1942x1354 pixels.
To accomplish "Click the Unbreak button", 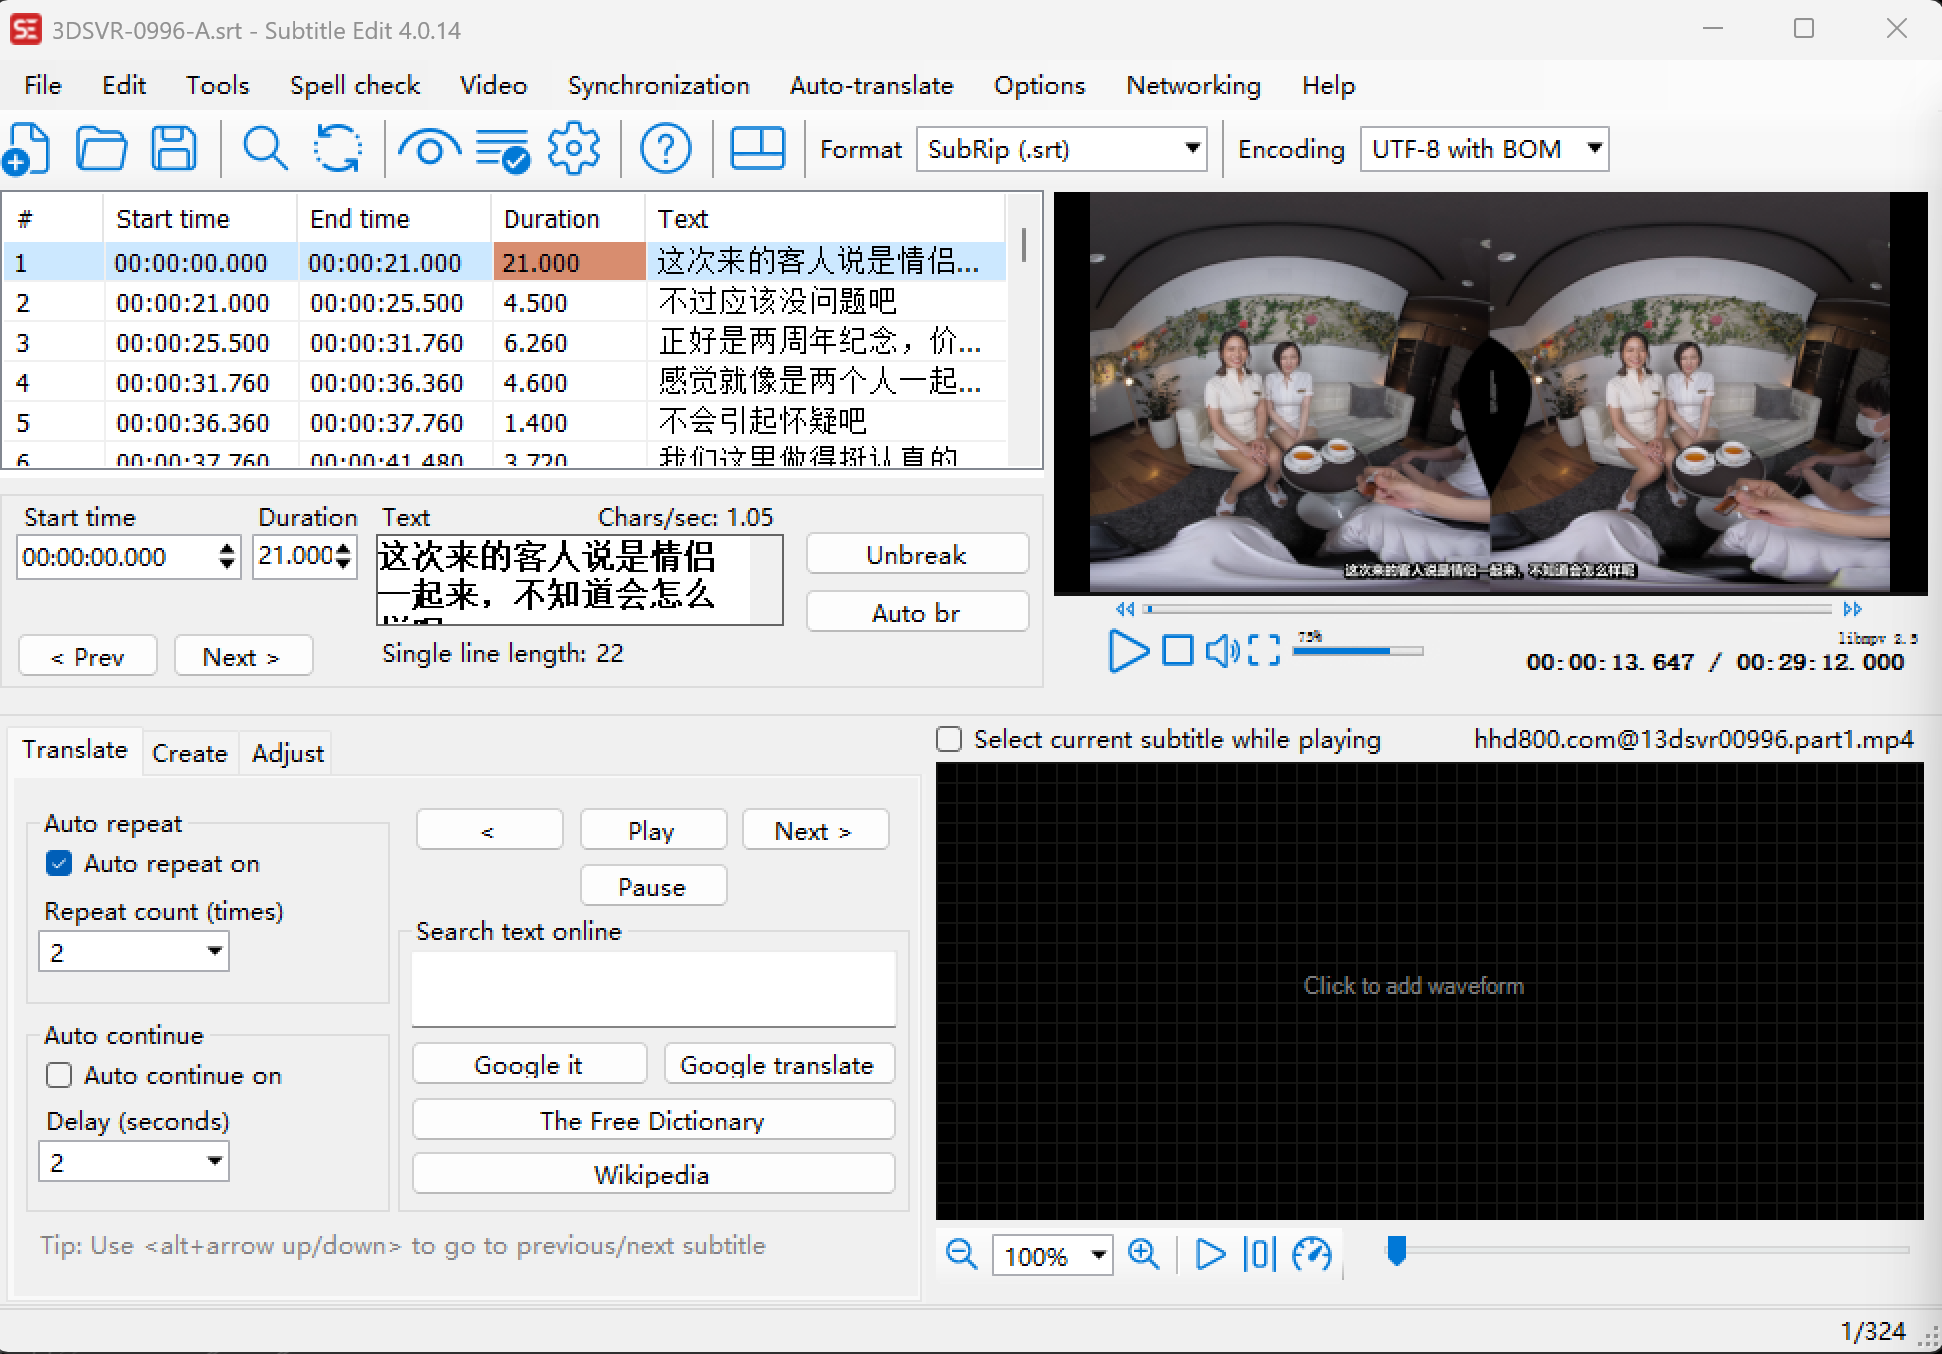I will (x=917, y=555).
